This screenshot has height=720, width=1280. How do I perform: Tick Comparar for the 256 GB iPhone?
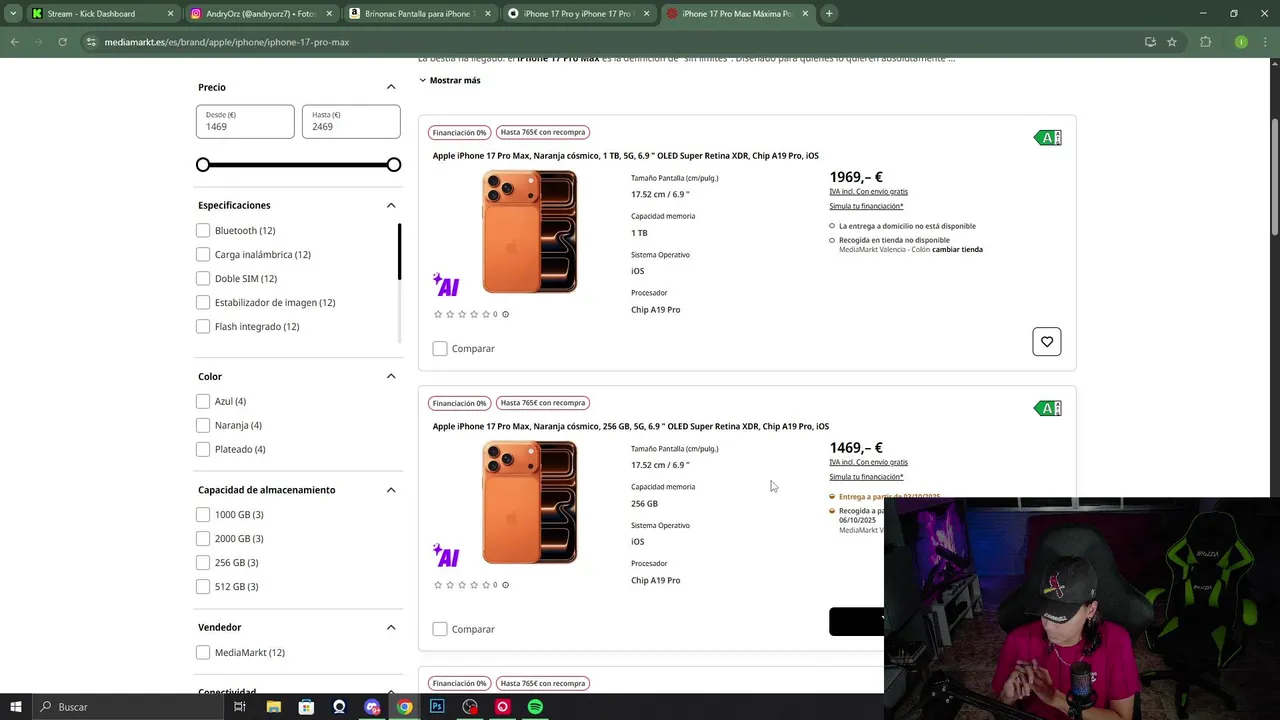(x=440, y=629)
